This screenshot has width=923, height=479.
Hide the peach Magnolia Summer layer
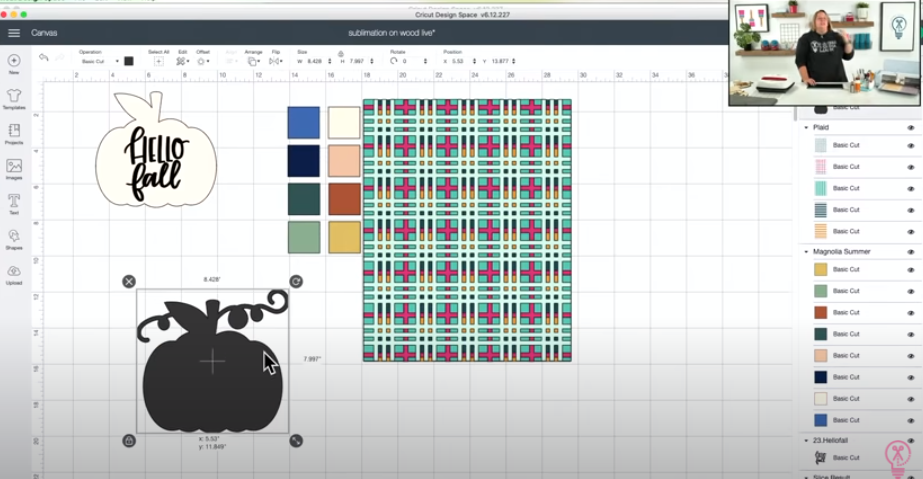[x=911, y=356]
